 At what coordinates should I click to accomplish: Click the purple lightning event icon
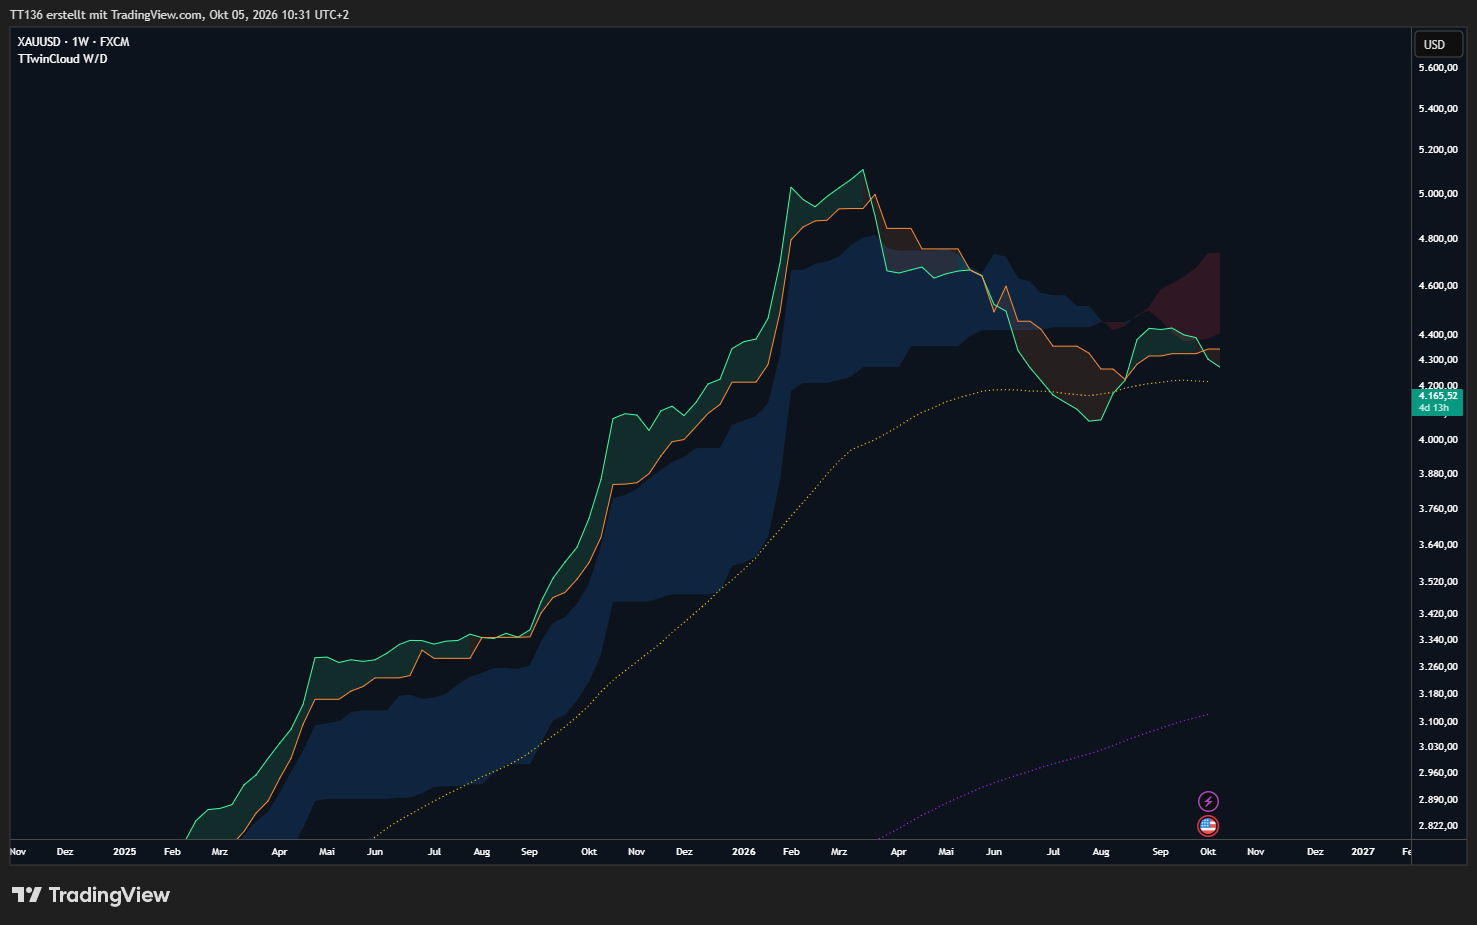tap(1208, 801)
